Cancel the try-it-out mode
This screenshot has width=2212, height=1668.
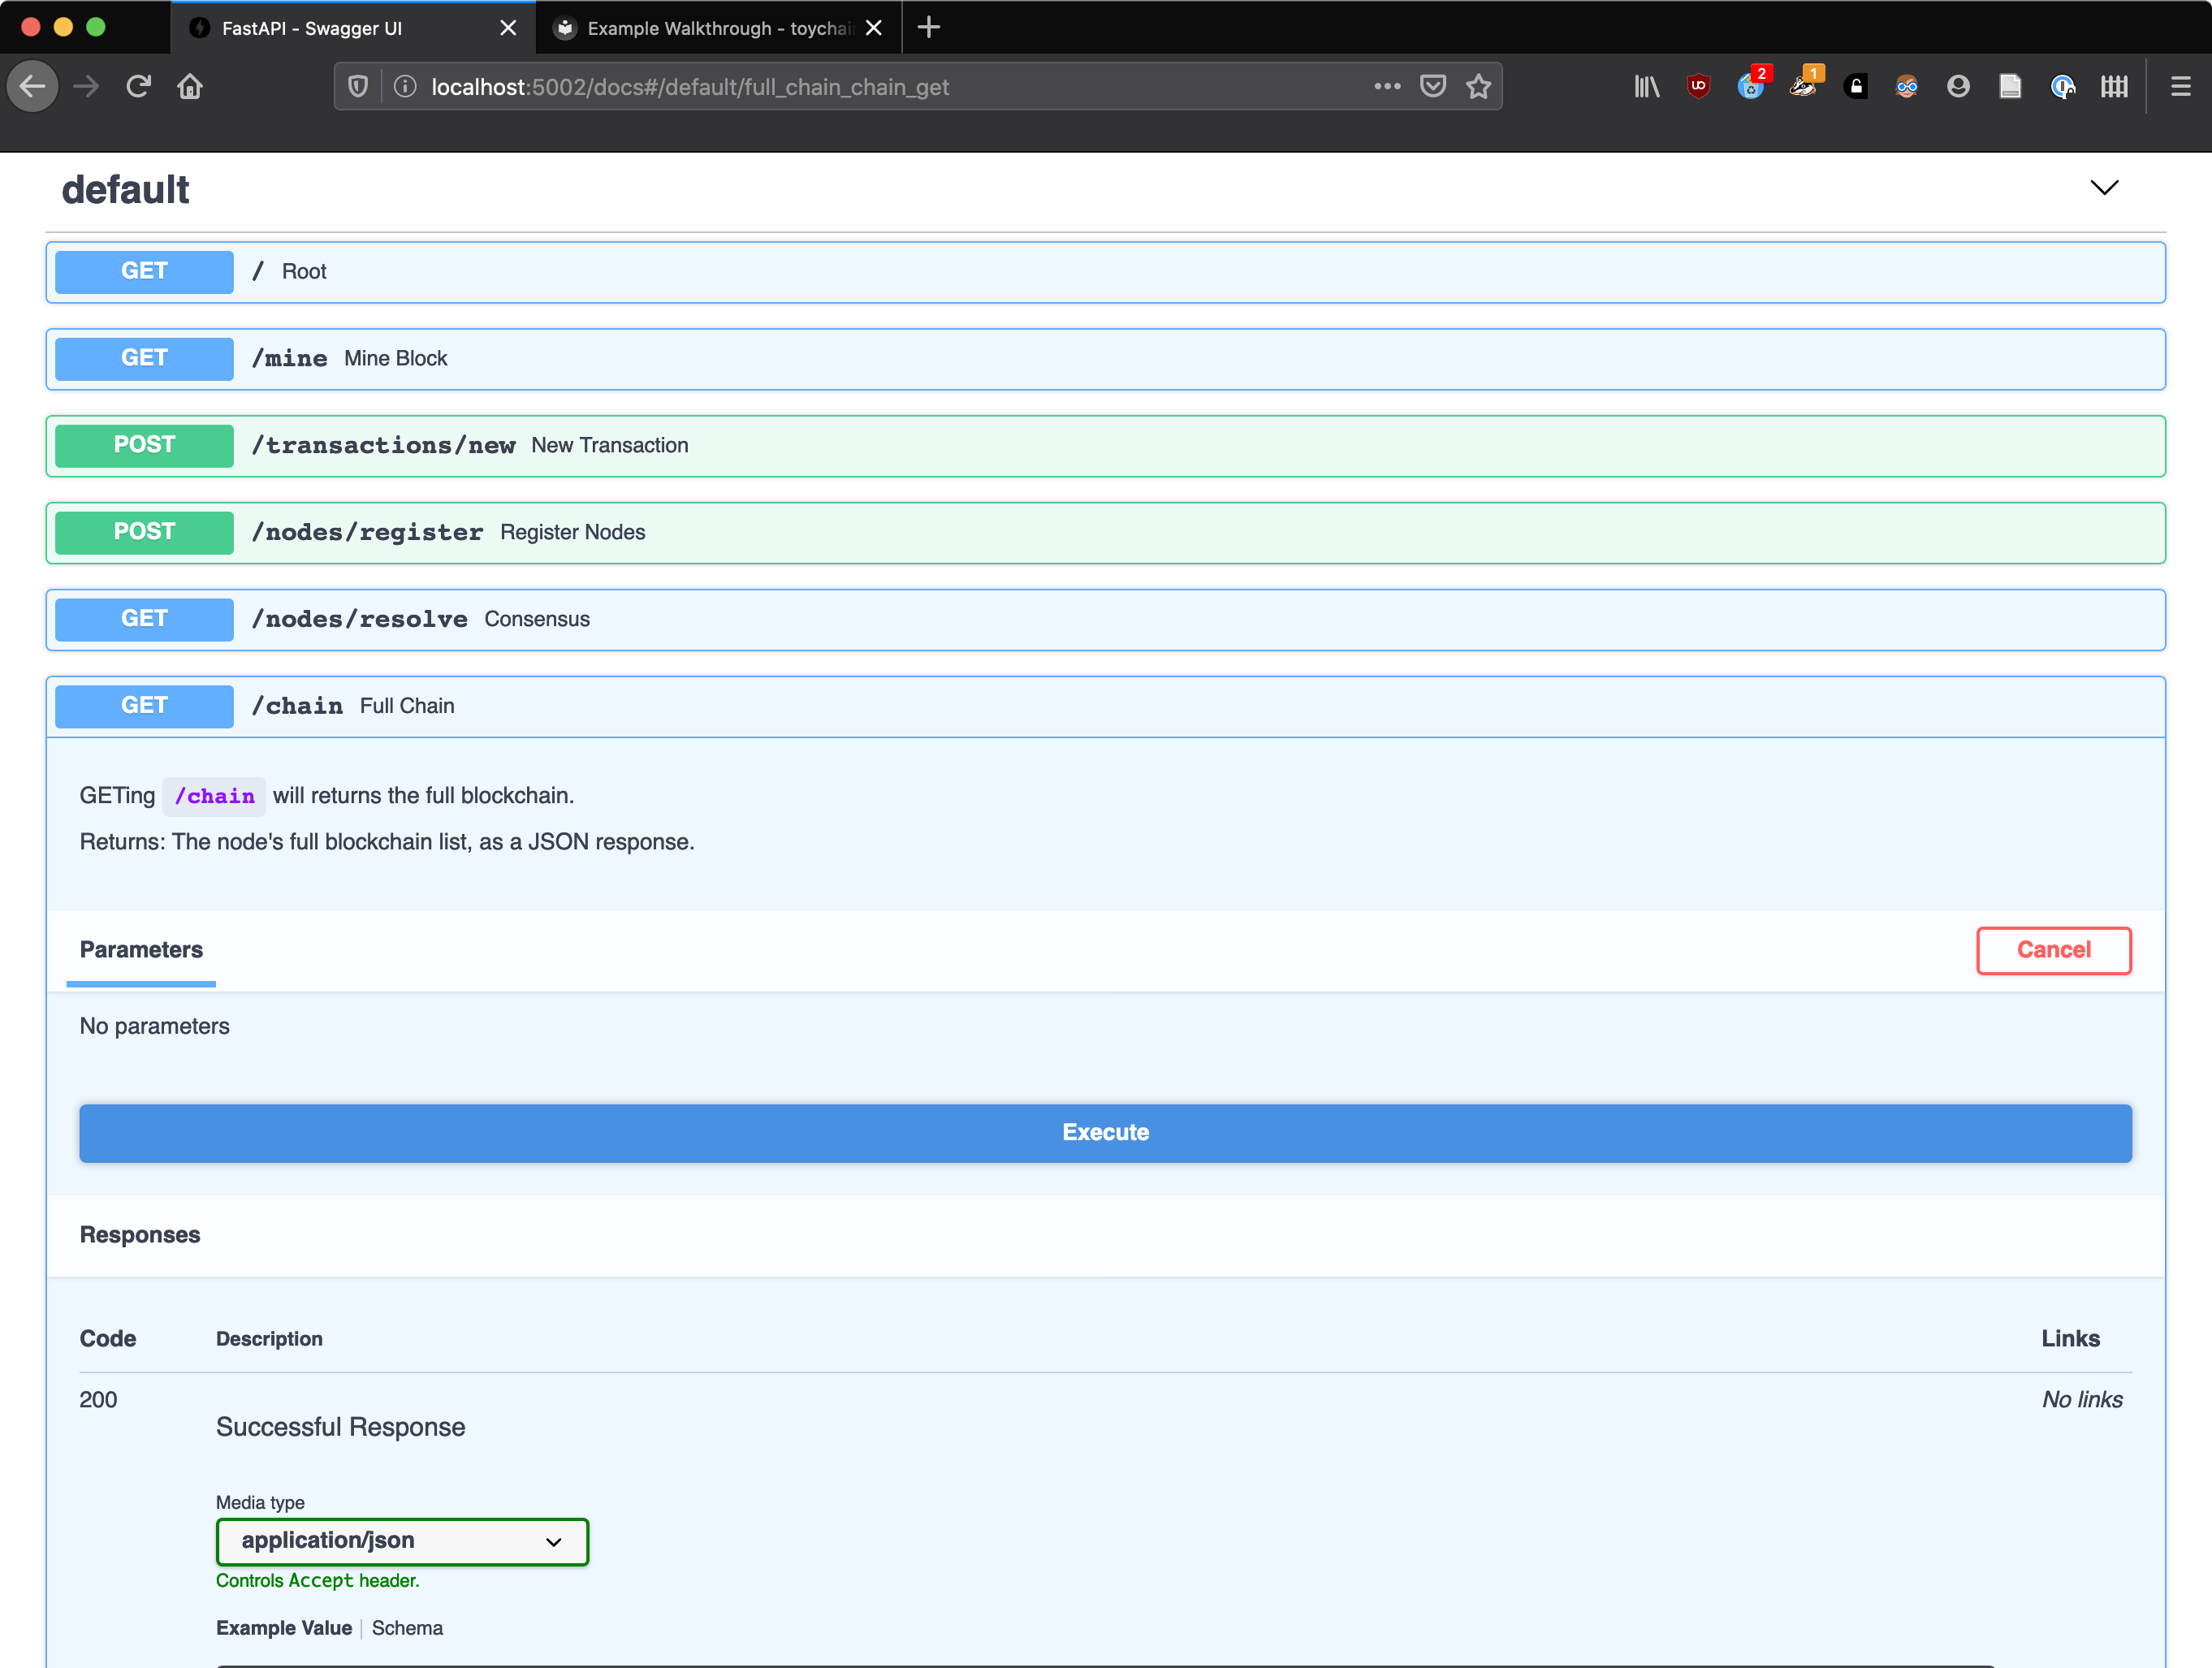(x=2054, y=950)
